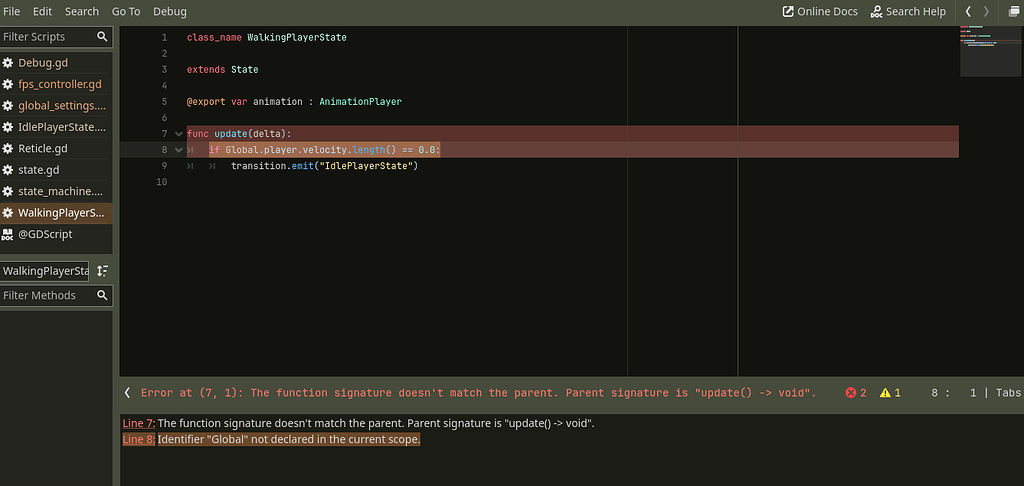Screen dimensions: 1024x486
Task: Open the Debug menu
Action: (170, 11)
